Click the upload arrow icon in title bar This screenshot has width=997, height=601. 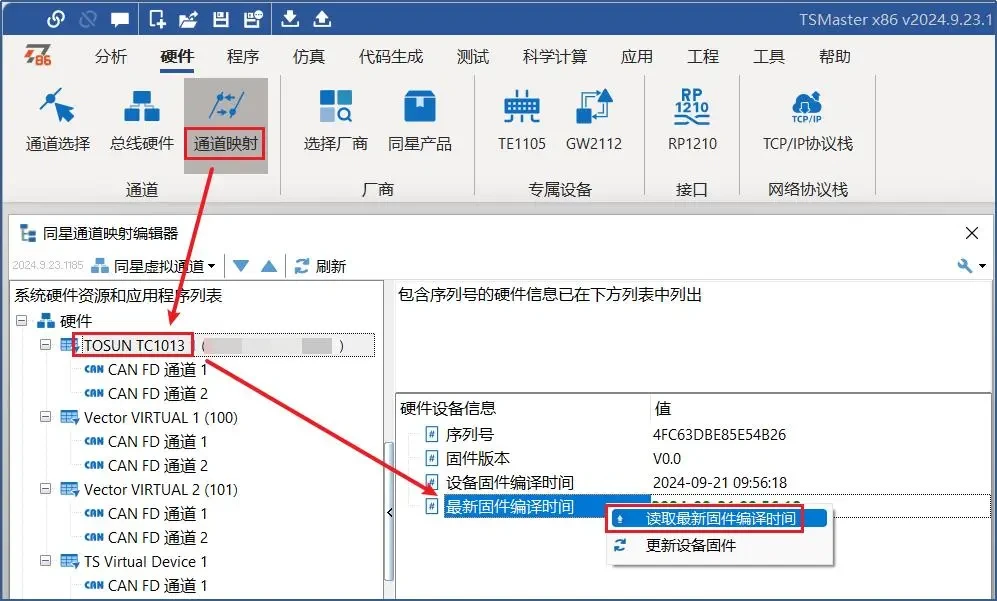pos(322,19)
